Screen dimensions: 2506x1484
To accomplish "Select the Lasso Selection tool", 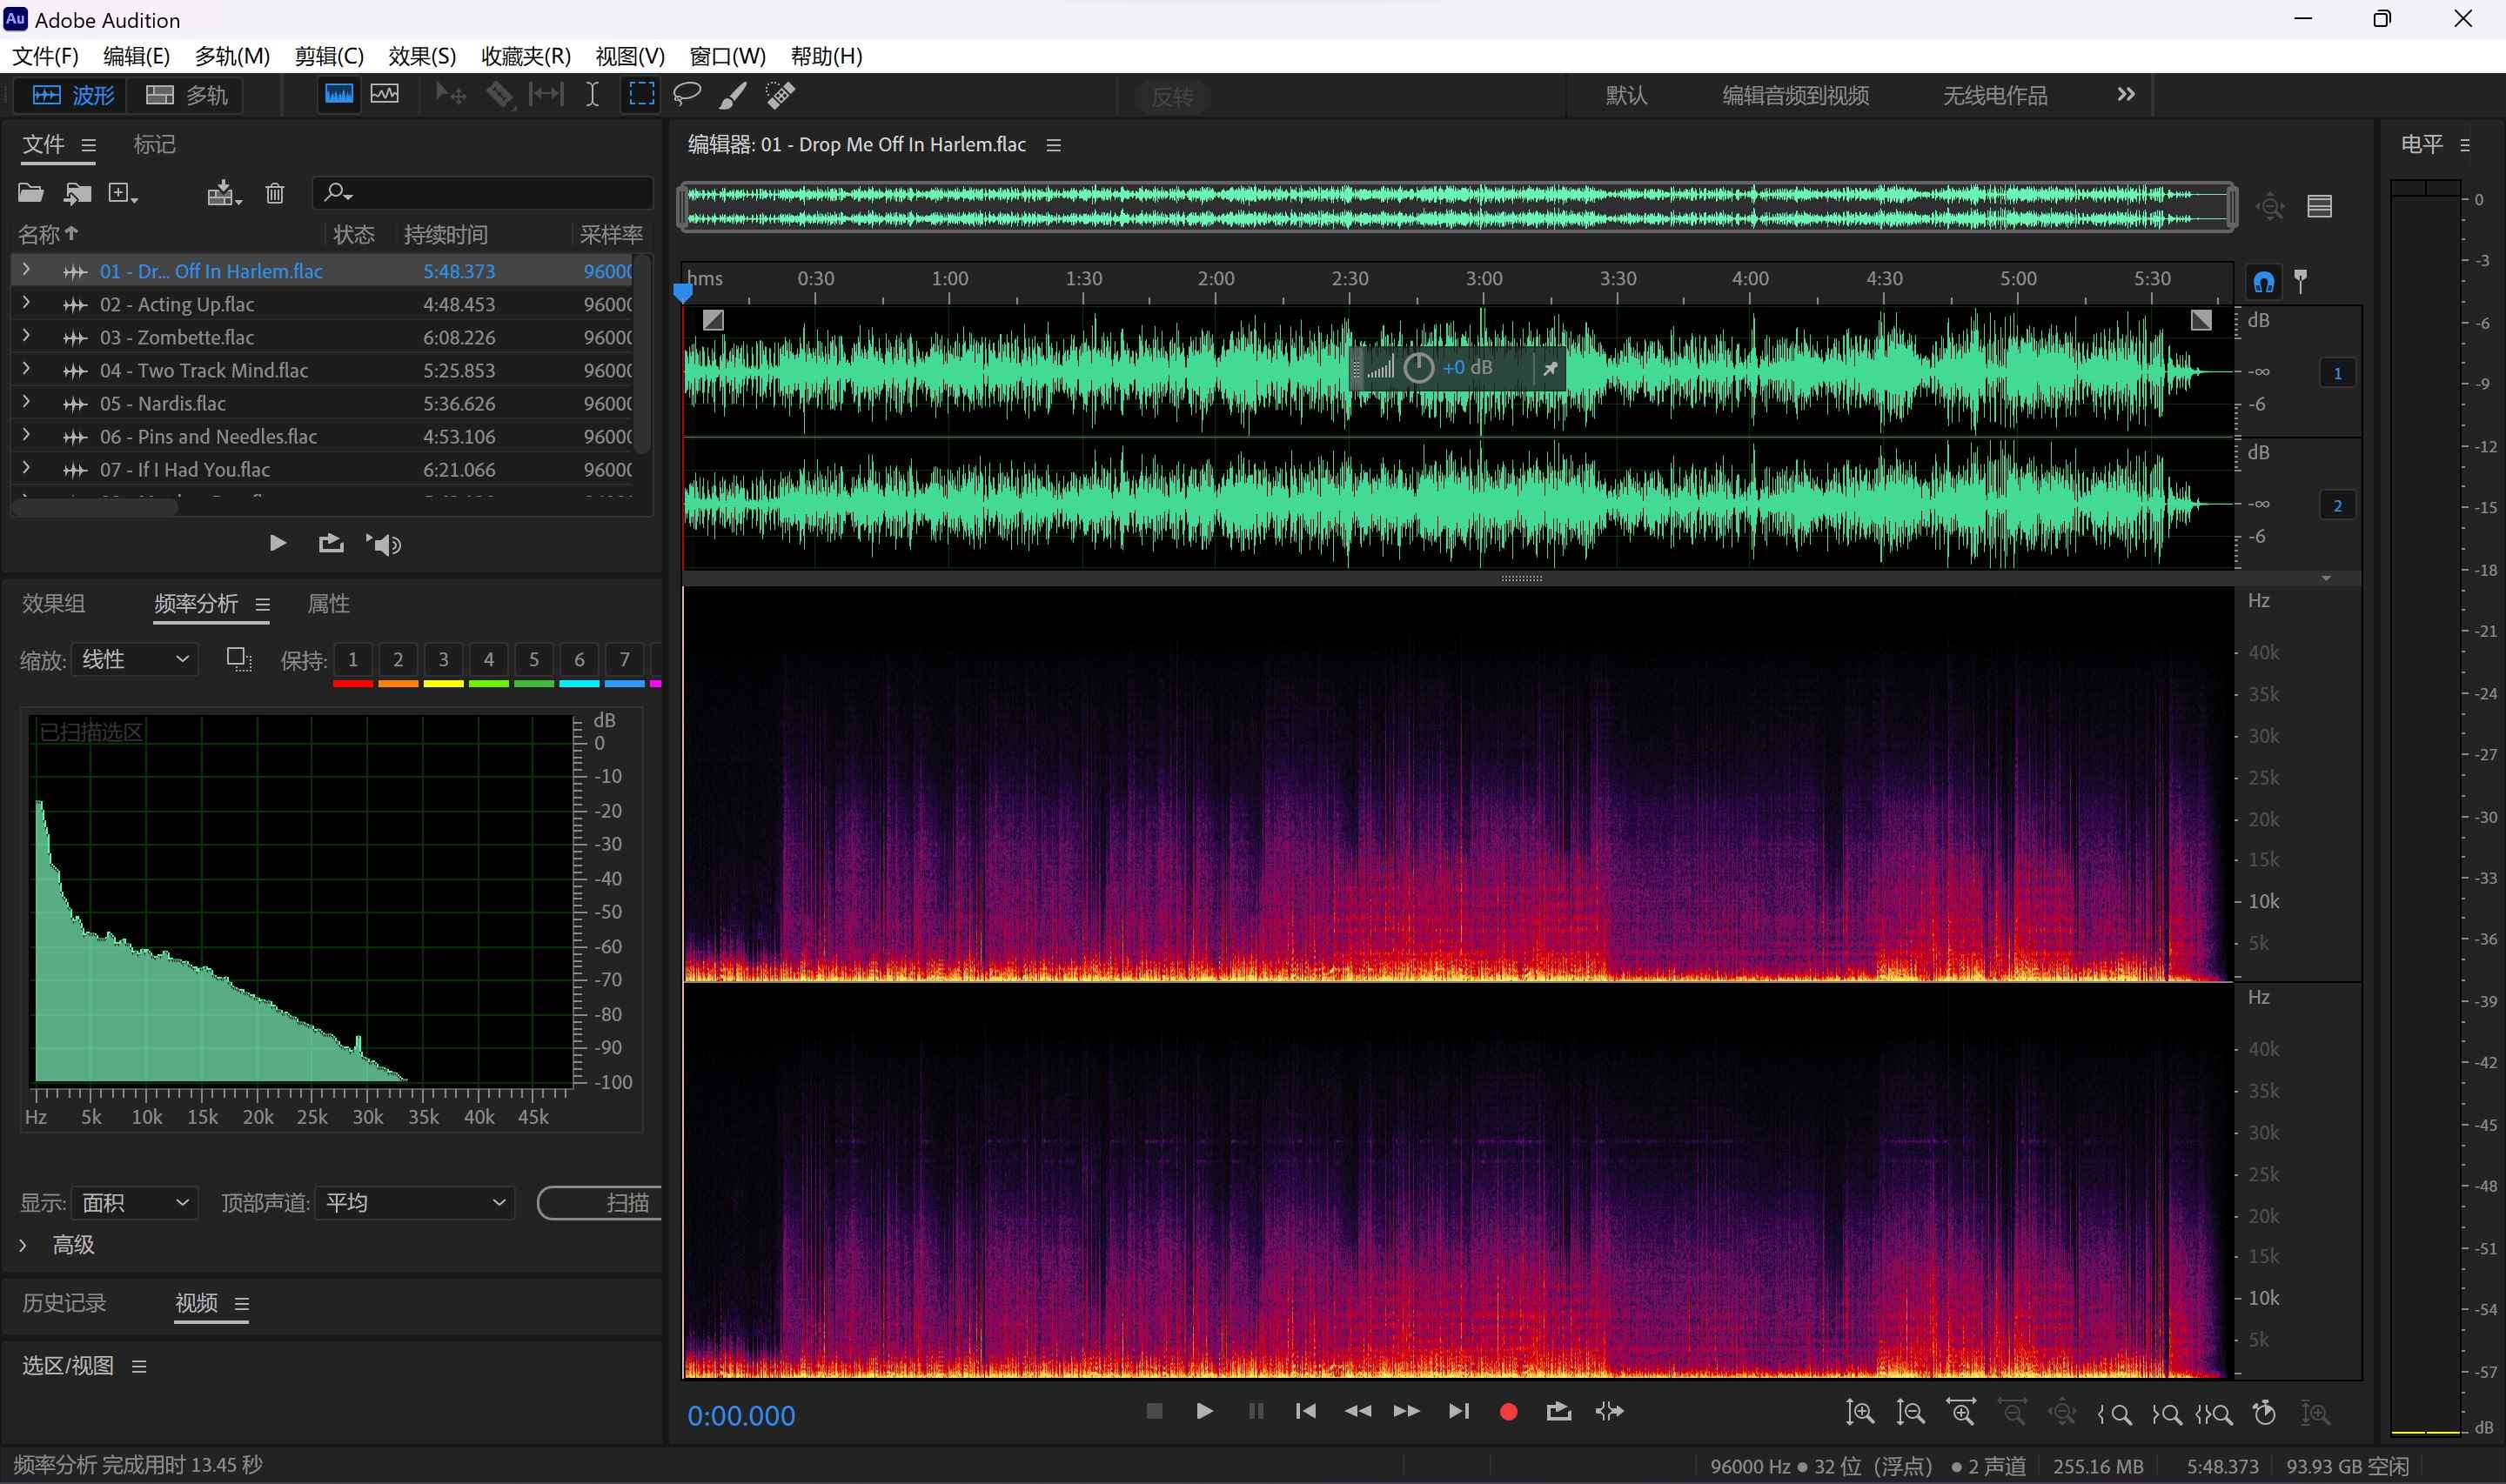I will click(687, 94).
